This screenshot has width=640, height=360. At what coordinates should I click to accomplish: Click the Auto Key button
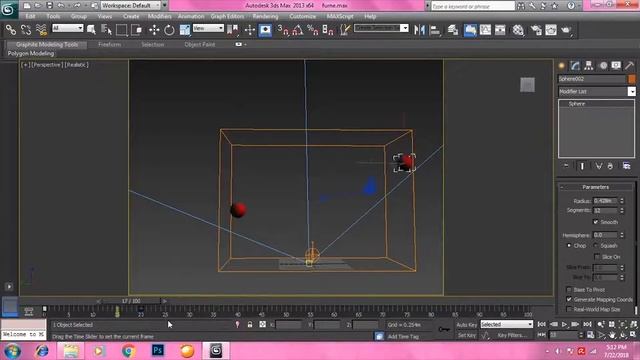[467, 325]
